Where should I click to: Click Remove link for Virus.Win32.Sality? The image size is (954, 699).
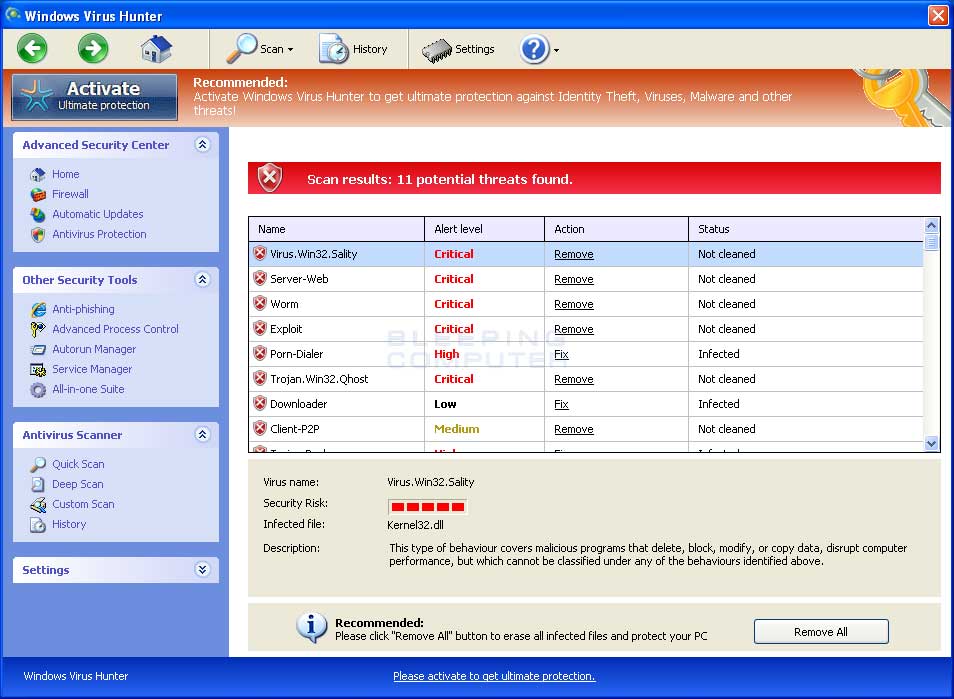click(574, 254)
